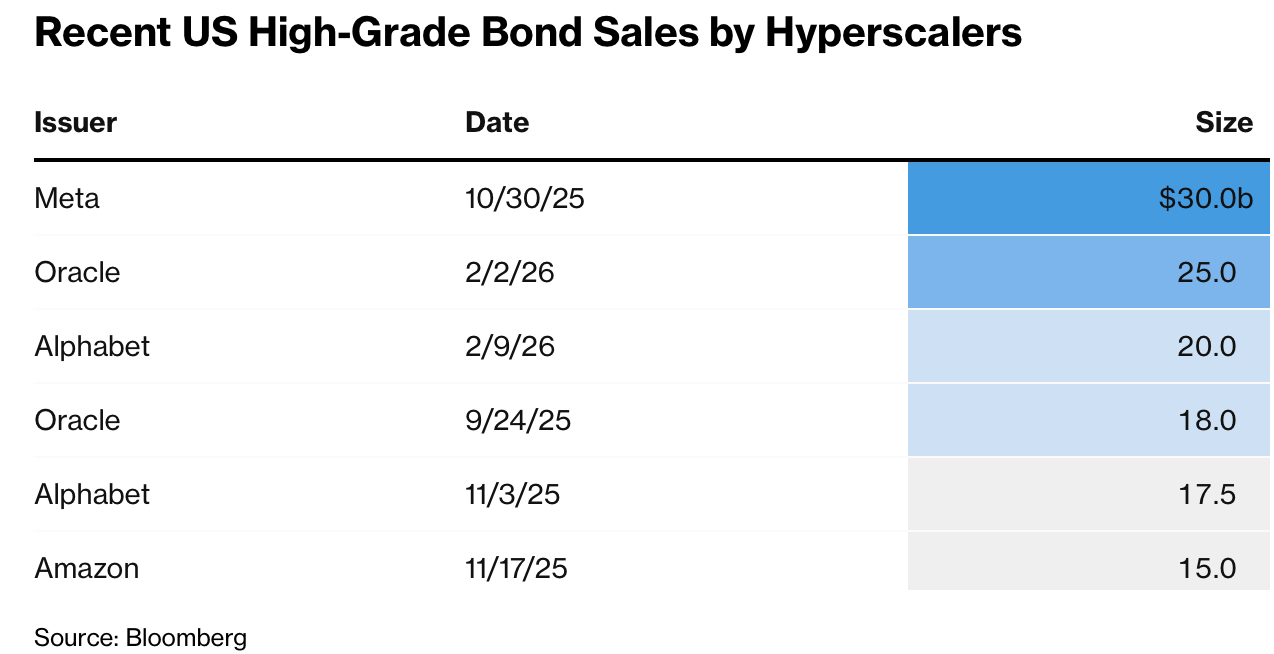1274x654 pixels.
Task: Click the 11/17/25 date cell
Action: (516, 568)
